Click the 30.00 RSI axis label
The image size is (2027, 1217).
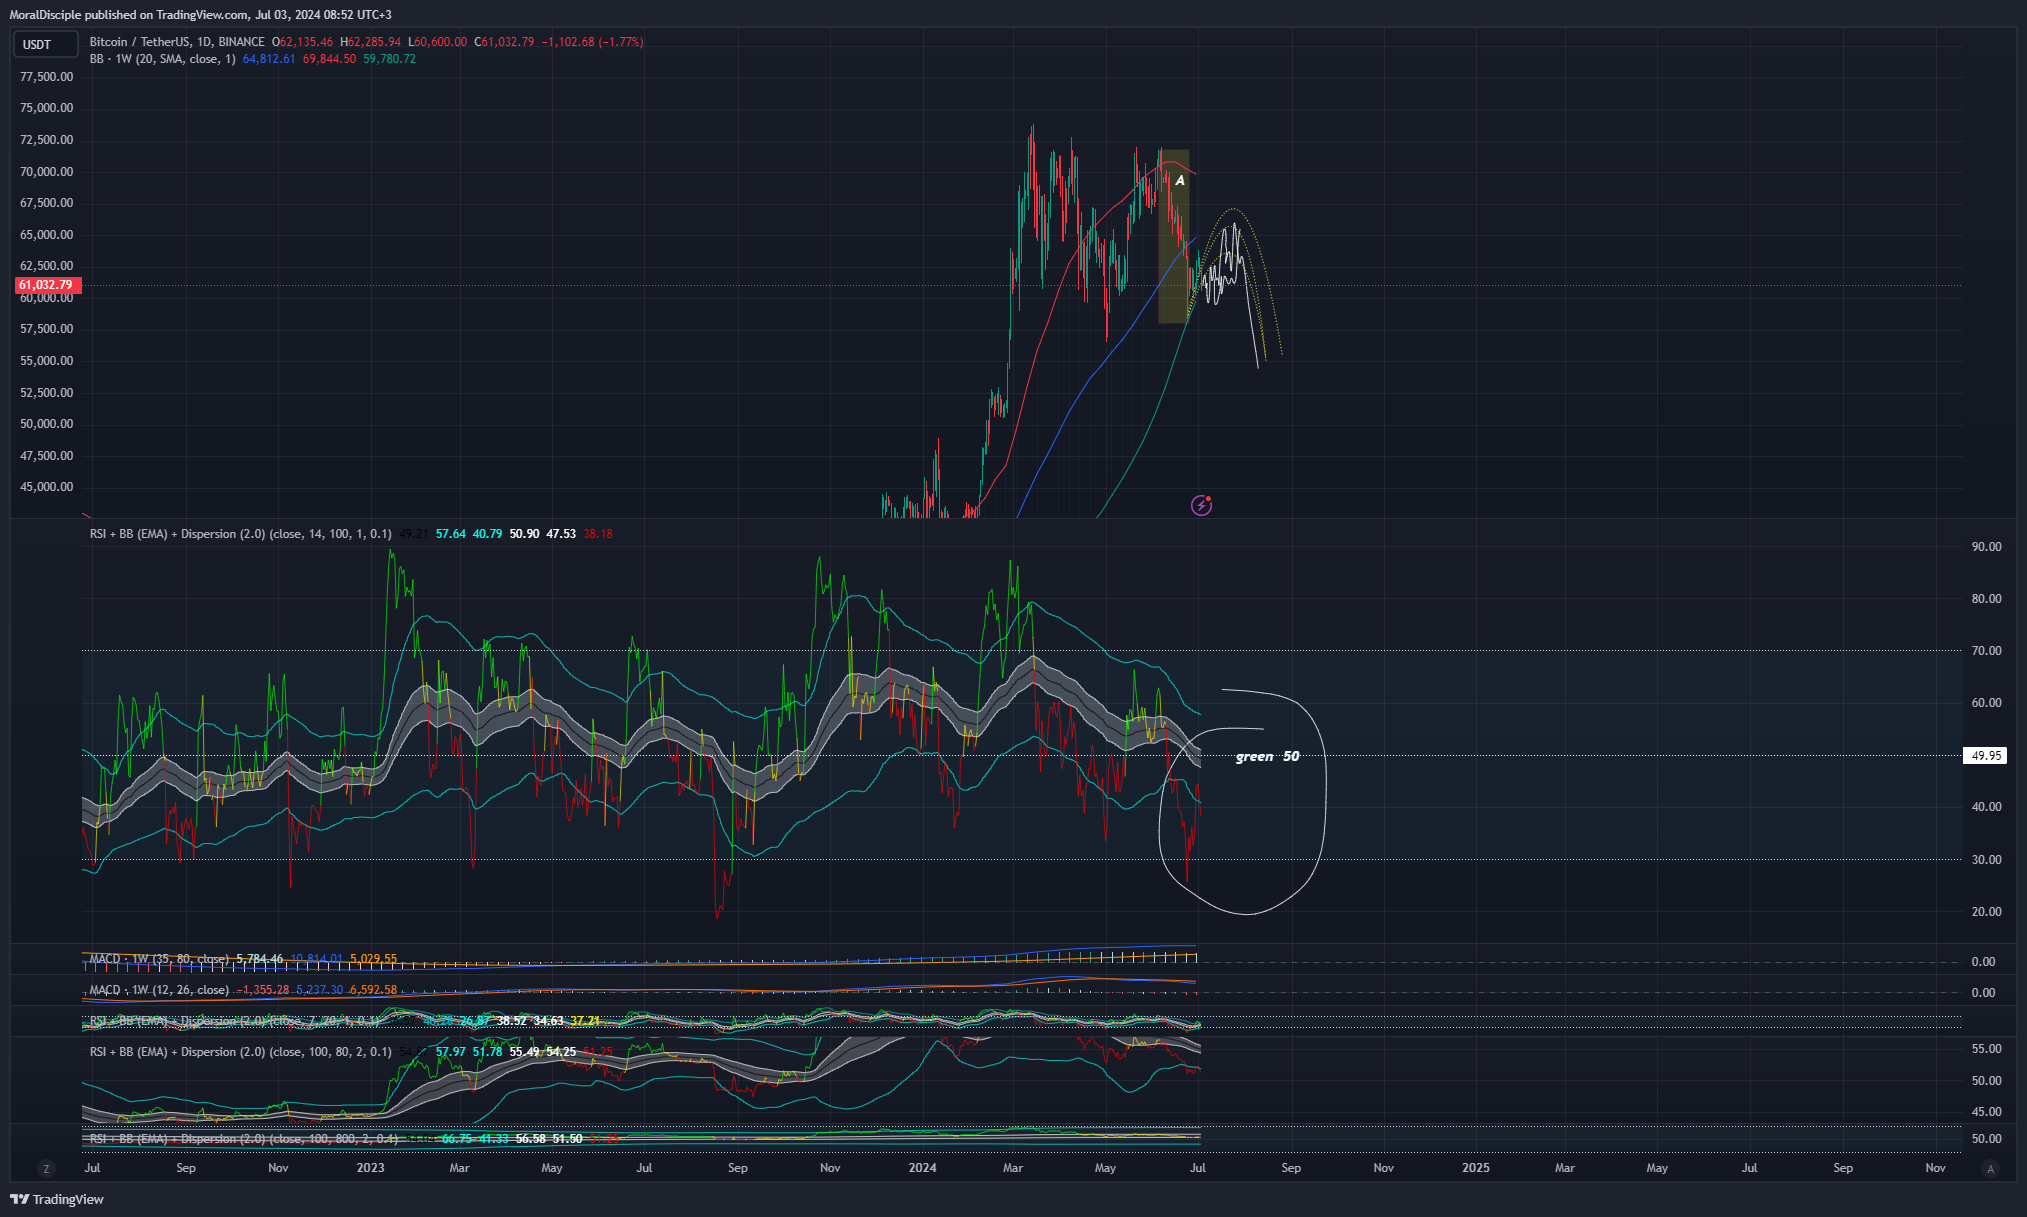(x=1986, y=860)
